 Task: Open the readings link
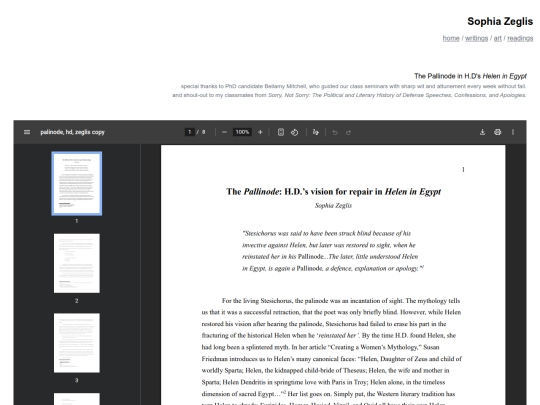[x=520, y=38]
